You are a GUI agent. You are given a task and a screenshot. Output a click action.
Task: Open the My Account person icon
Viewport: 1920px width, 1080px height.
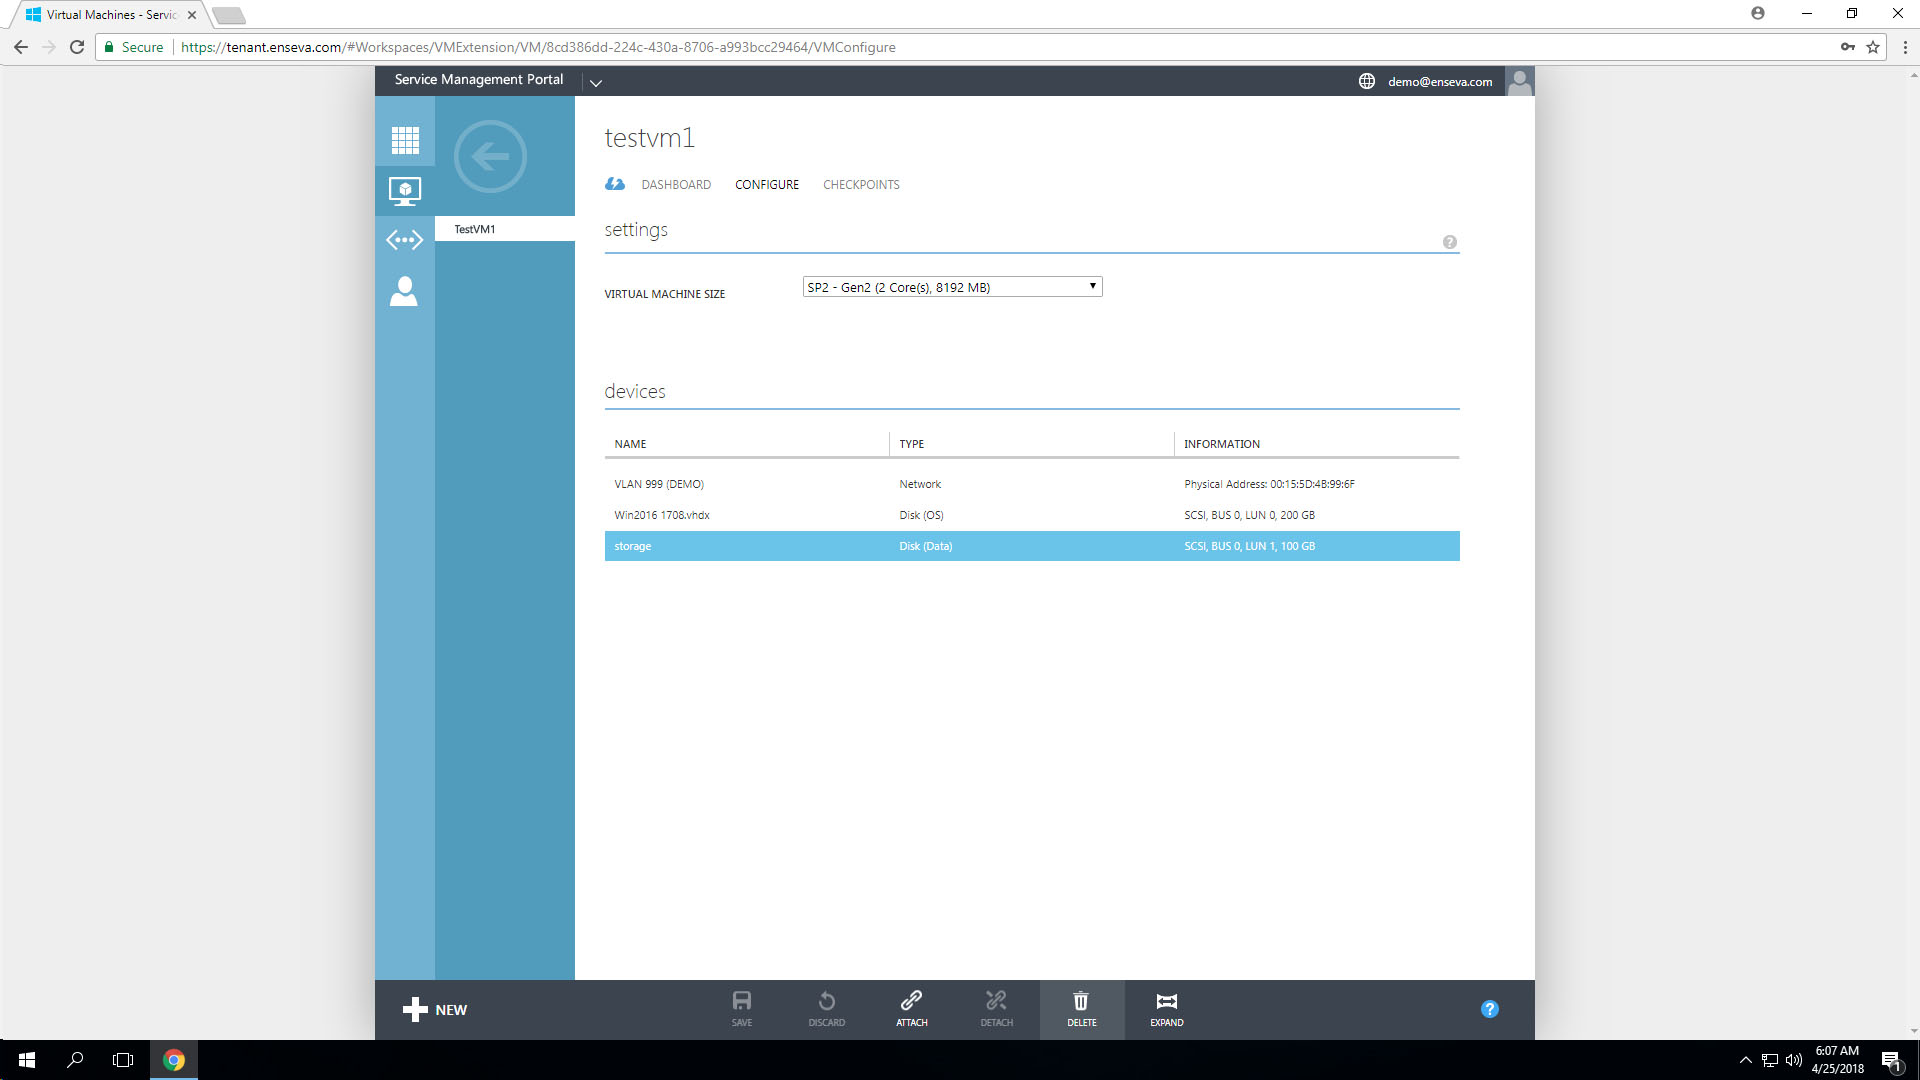(x=404, y=291)
